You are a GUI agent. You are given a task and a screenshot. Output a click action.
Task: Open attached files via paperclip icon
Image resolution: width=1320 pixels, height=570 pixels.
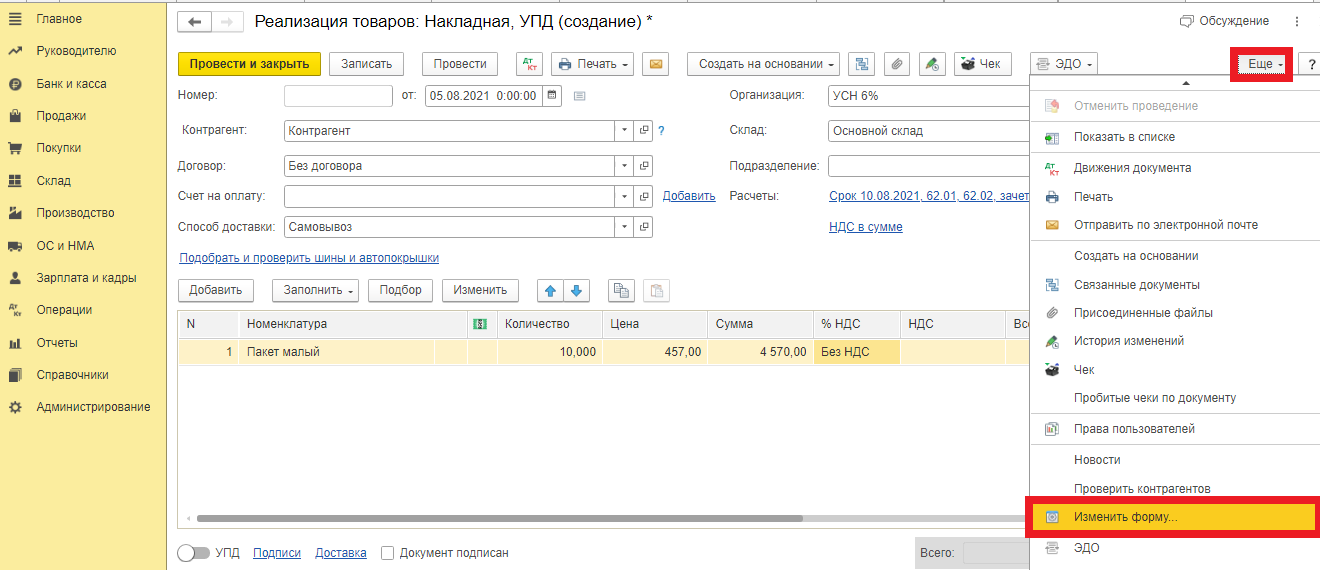click(897, 64)
